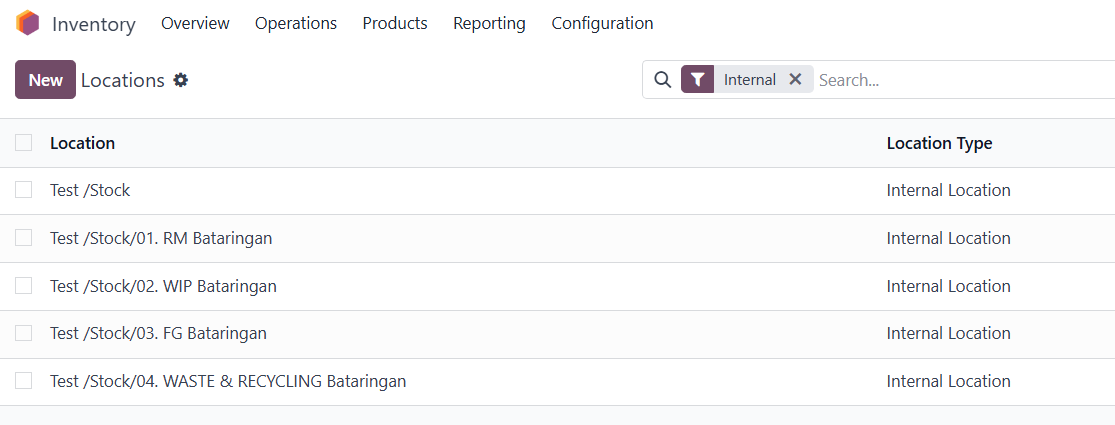Sort by the Location column header
Screen dimensions: 1115x425
[x=82, y=143]
